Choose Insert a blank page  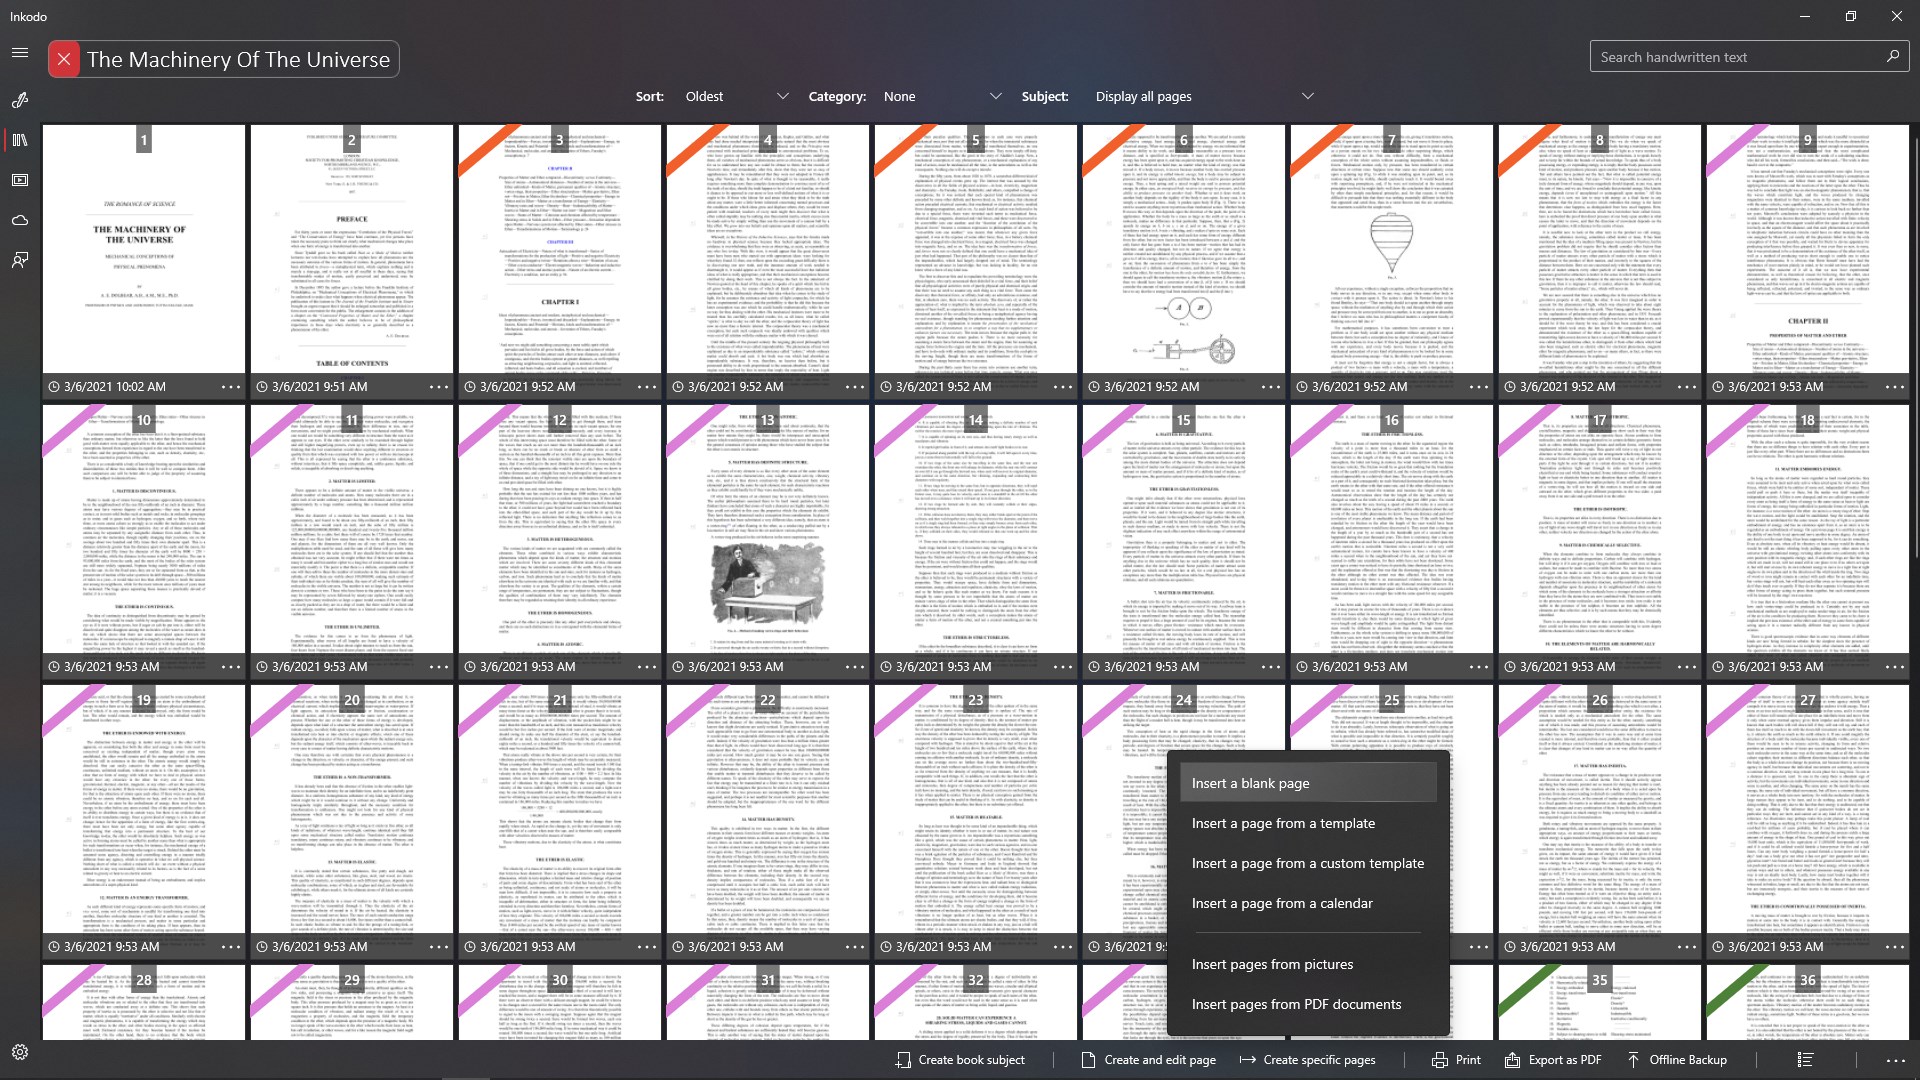pos(1308,783)
